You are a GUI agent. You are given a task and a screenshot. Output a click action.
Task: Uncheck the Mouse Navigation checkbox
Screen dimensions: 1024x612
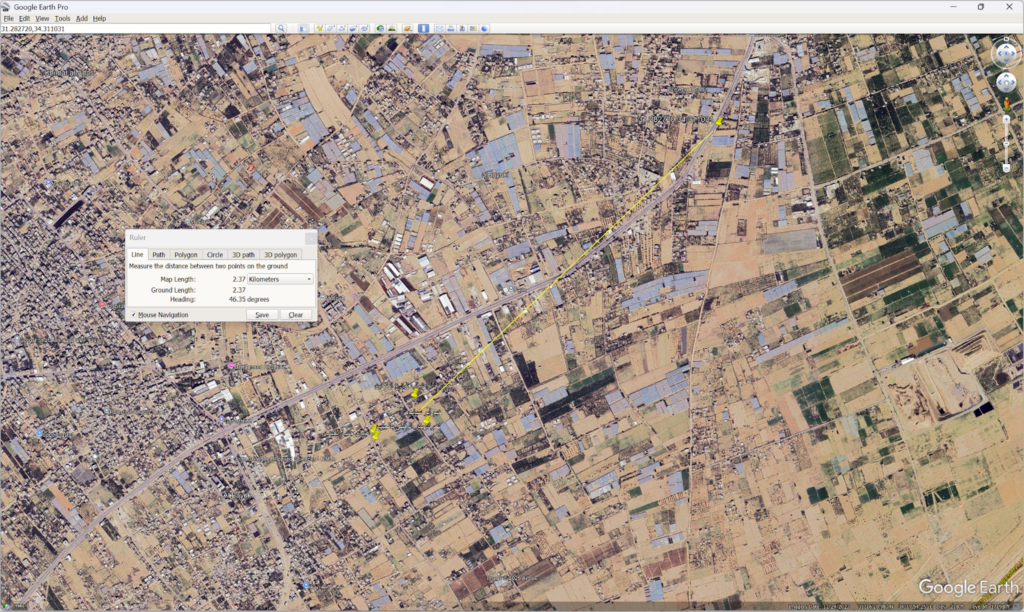(133, 315)
